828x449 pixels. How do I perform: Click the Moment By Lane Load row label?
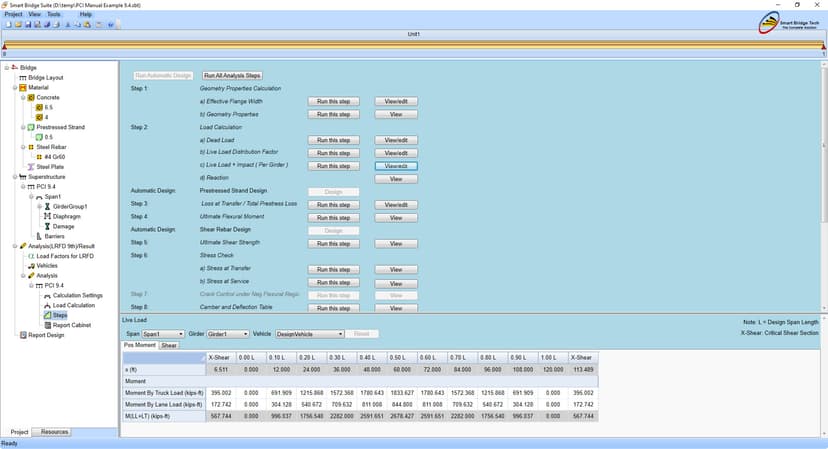pos(164,405)
